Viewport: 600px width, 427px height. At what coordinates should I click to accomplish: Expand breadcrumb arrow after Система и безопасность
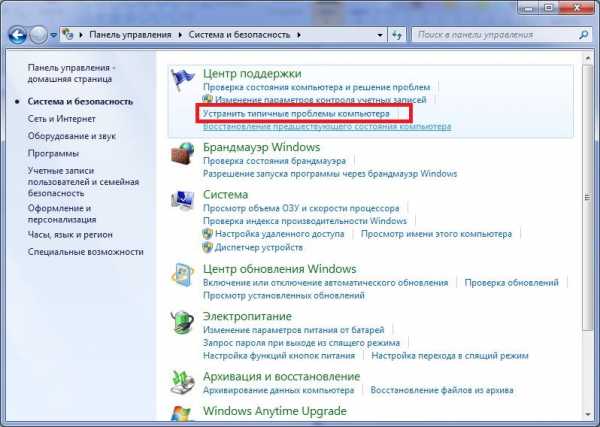point(299,35)
